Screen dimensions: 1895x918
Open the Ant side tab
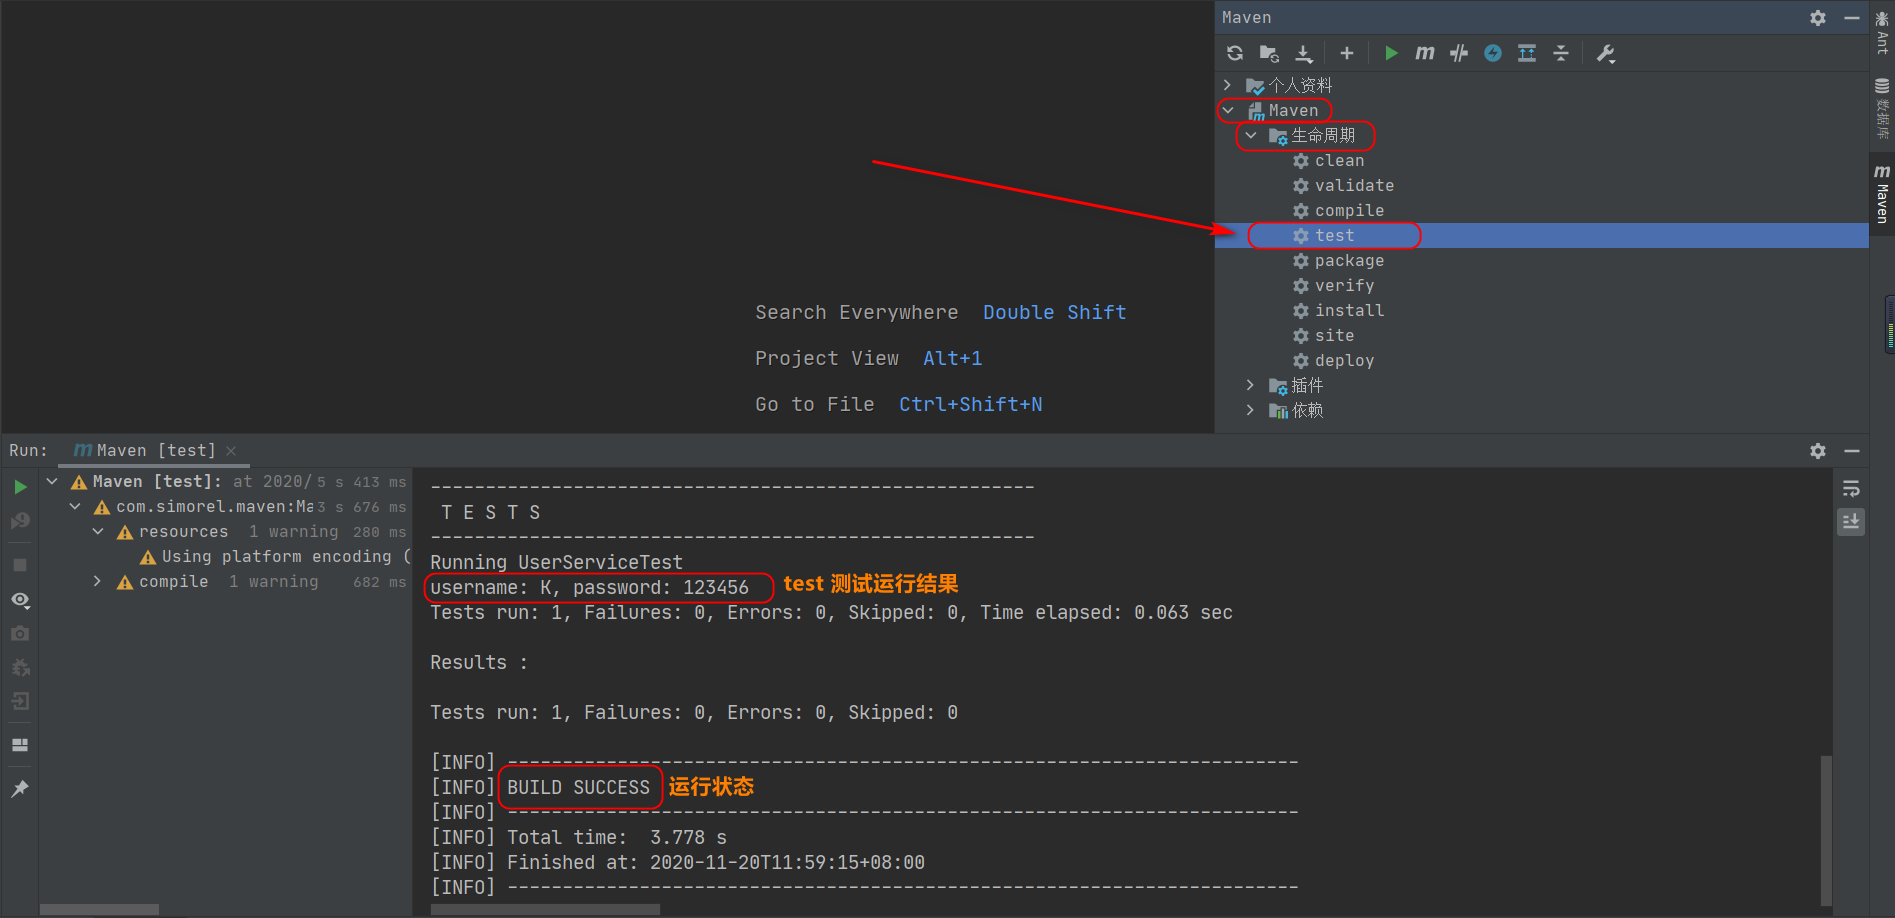coord(1882,32)
